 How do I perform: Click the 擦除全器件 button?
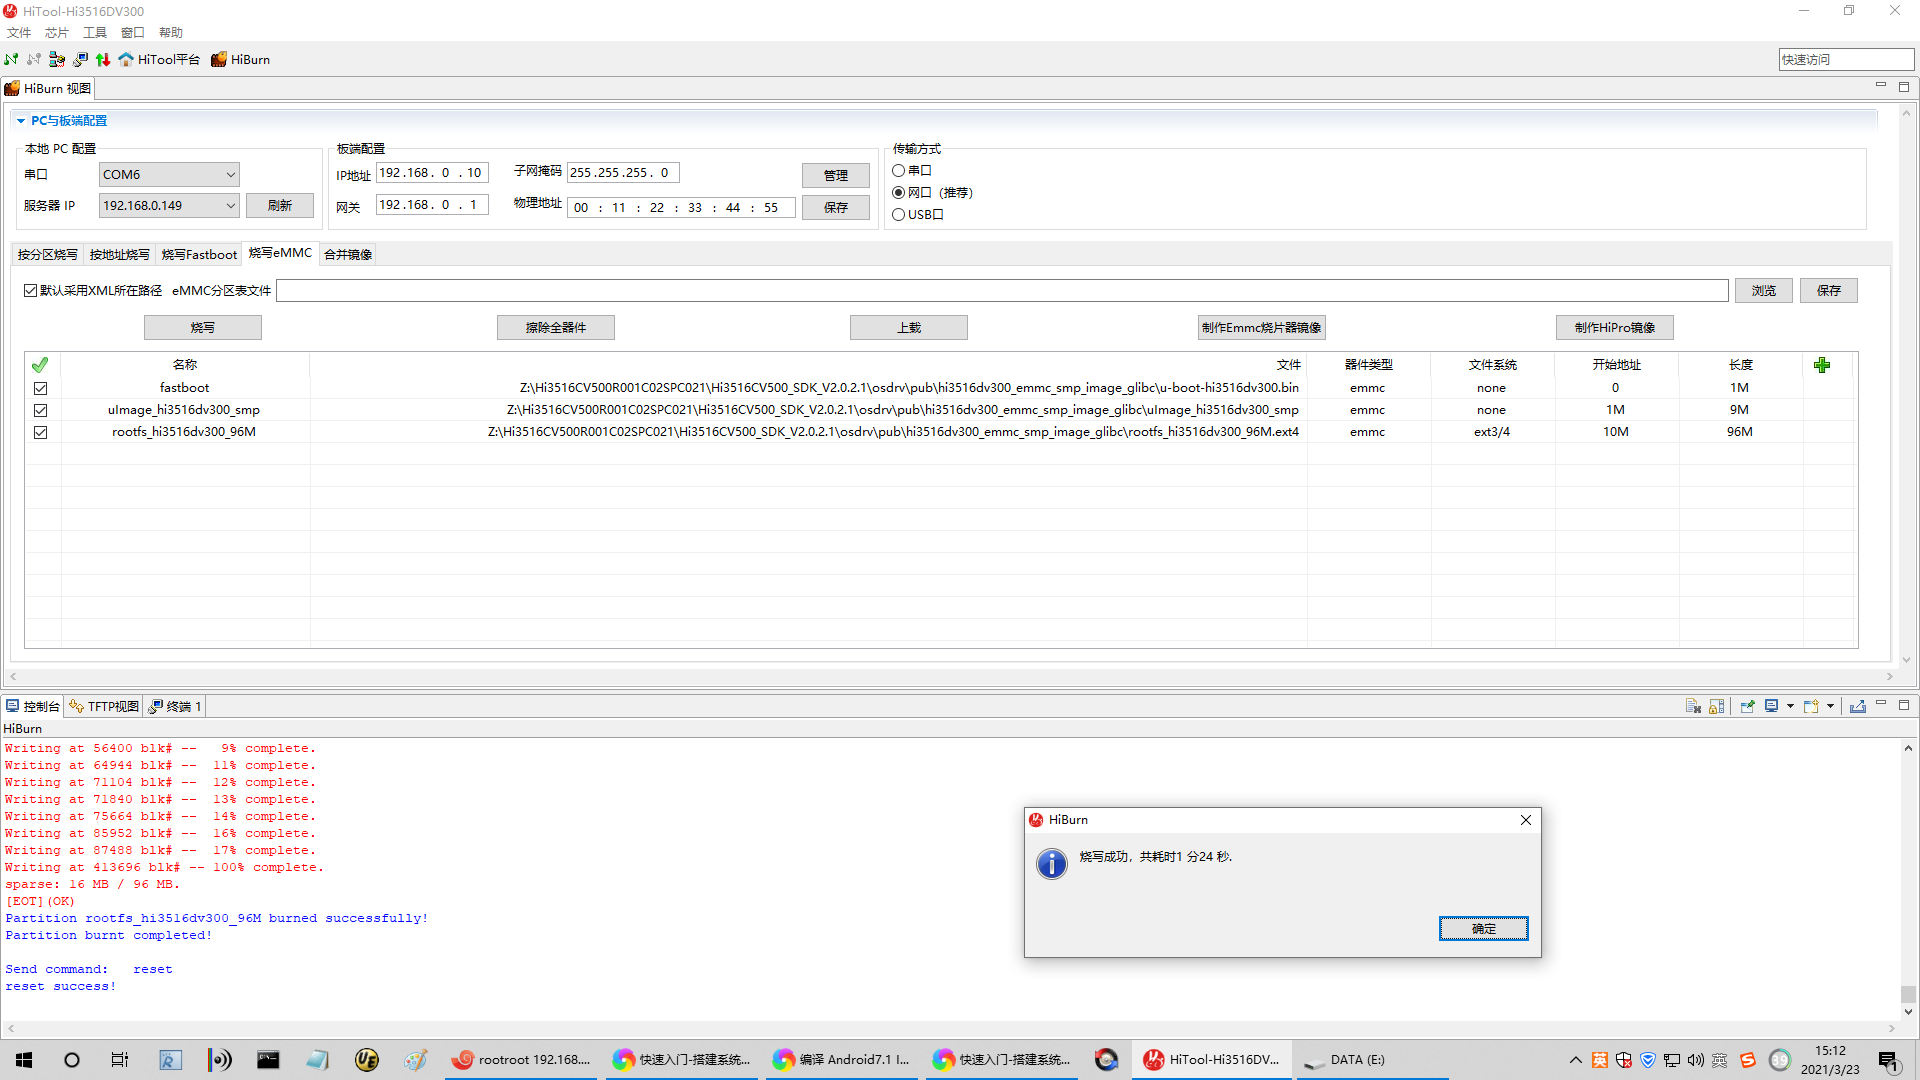(x=555, y=327)
